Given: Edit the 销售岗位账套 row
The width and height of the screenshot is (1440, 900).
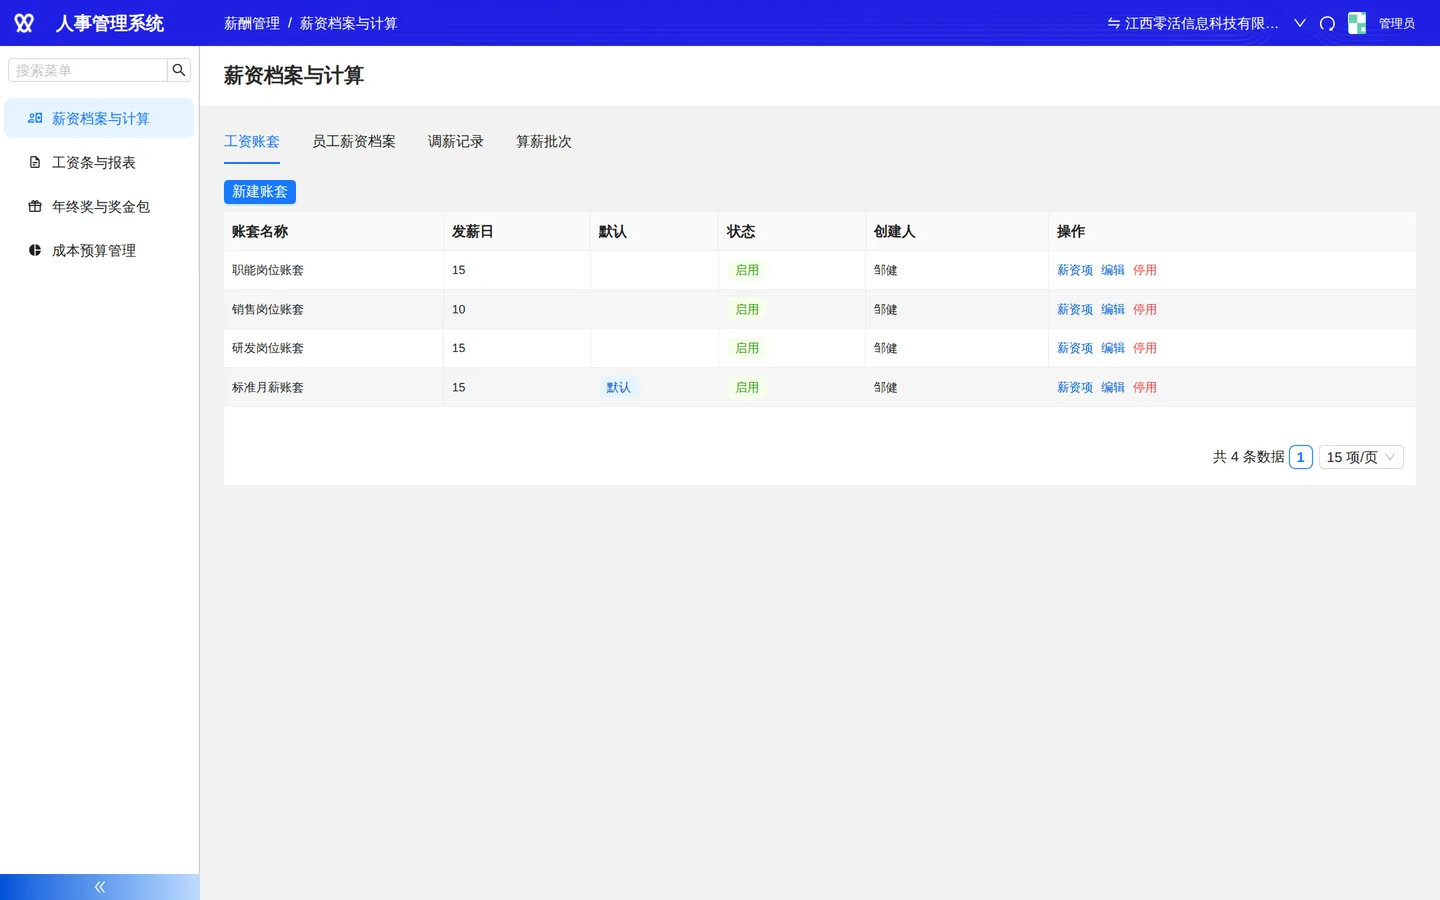Looking at the screenshot, I should click(1113, 309).
